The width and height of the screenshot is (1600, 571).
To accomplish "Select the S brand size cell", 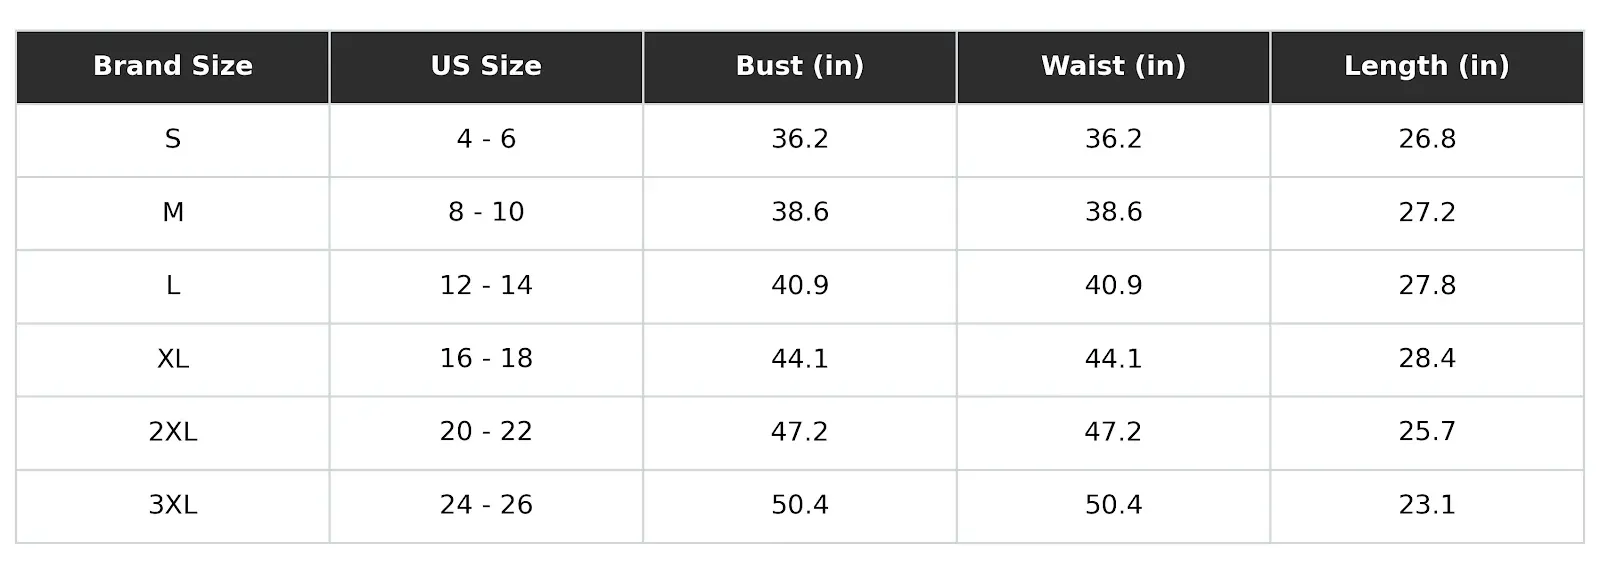I will pos(173,139).
